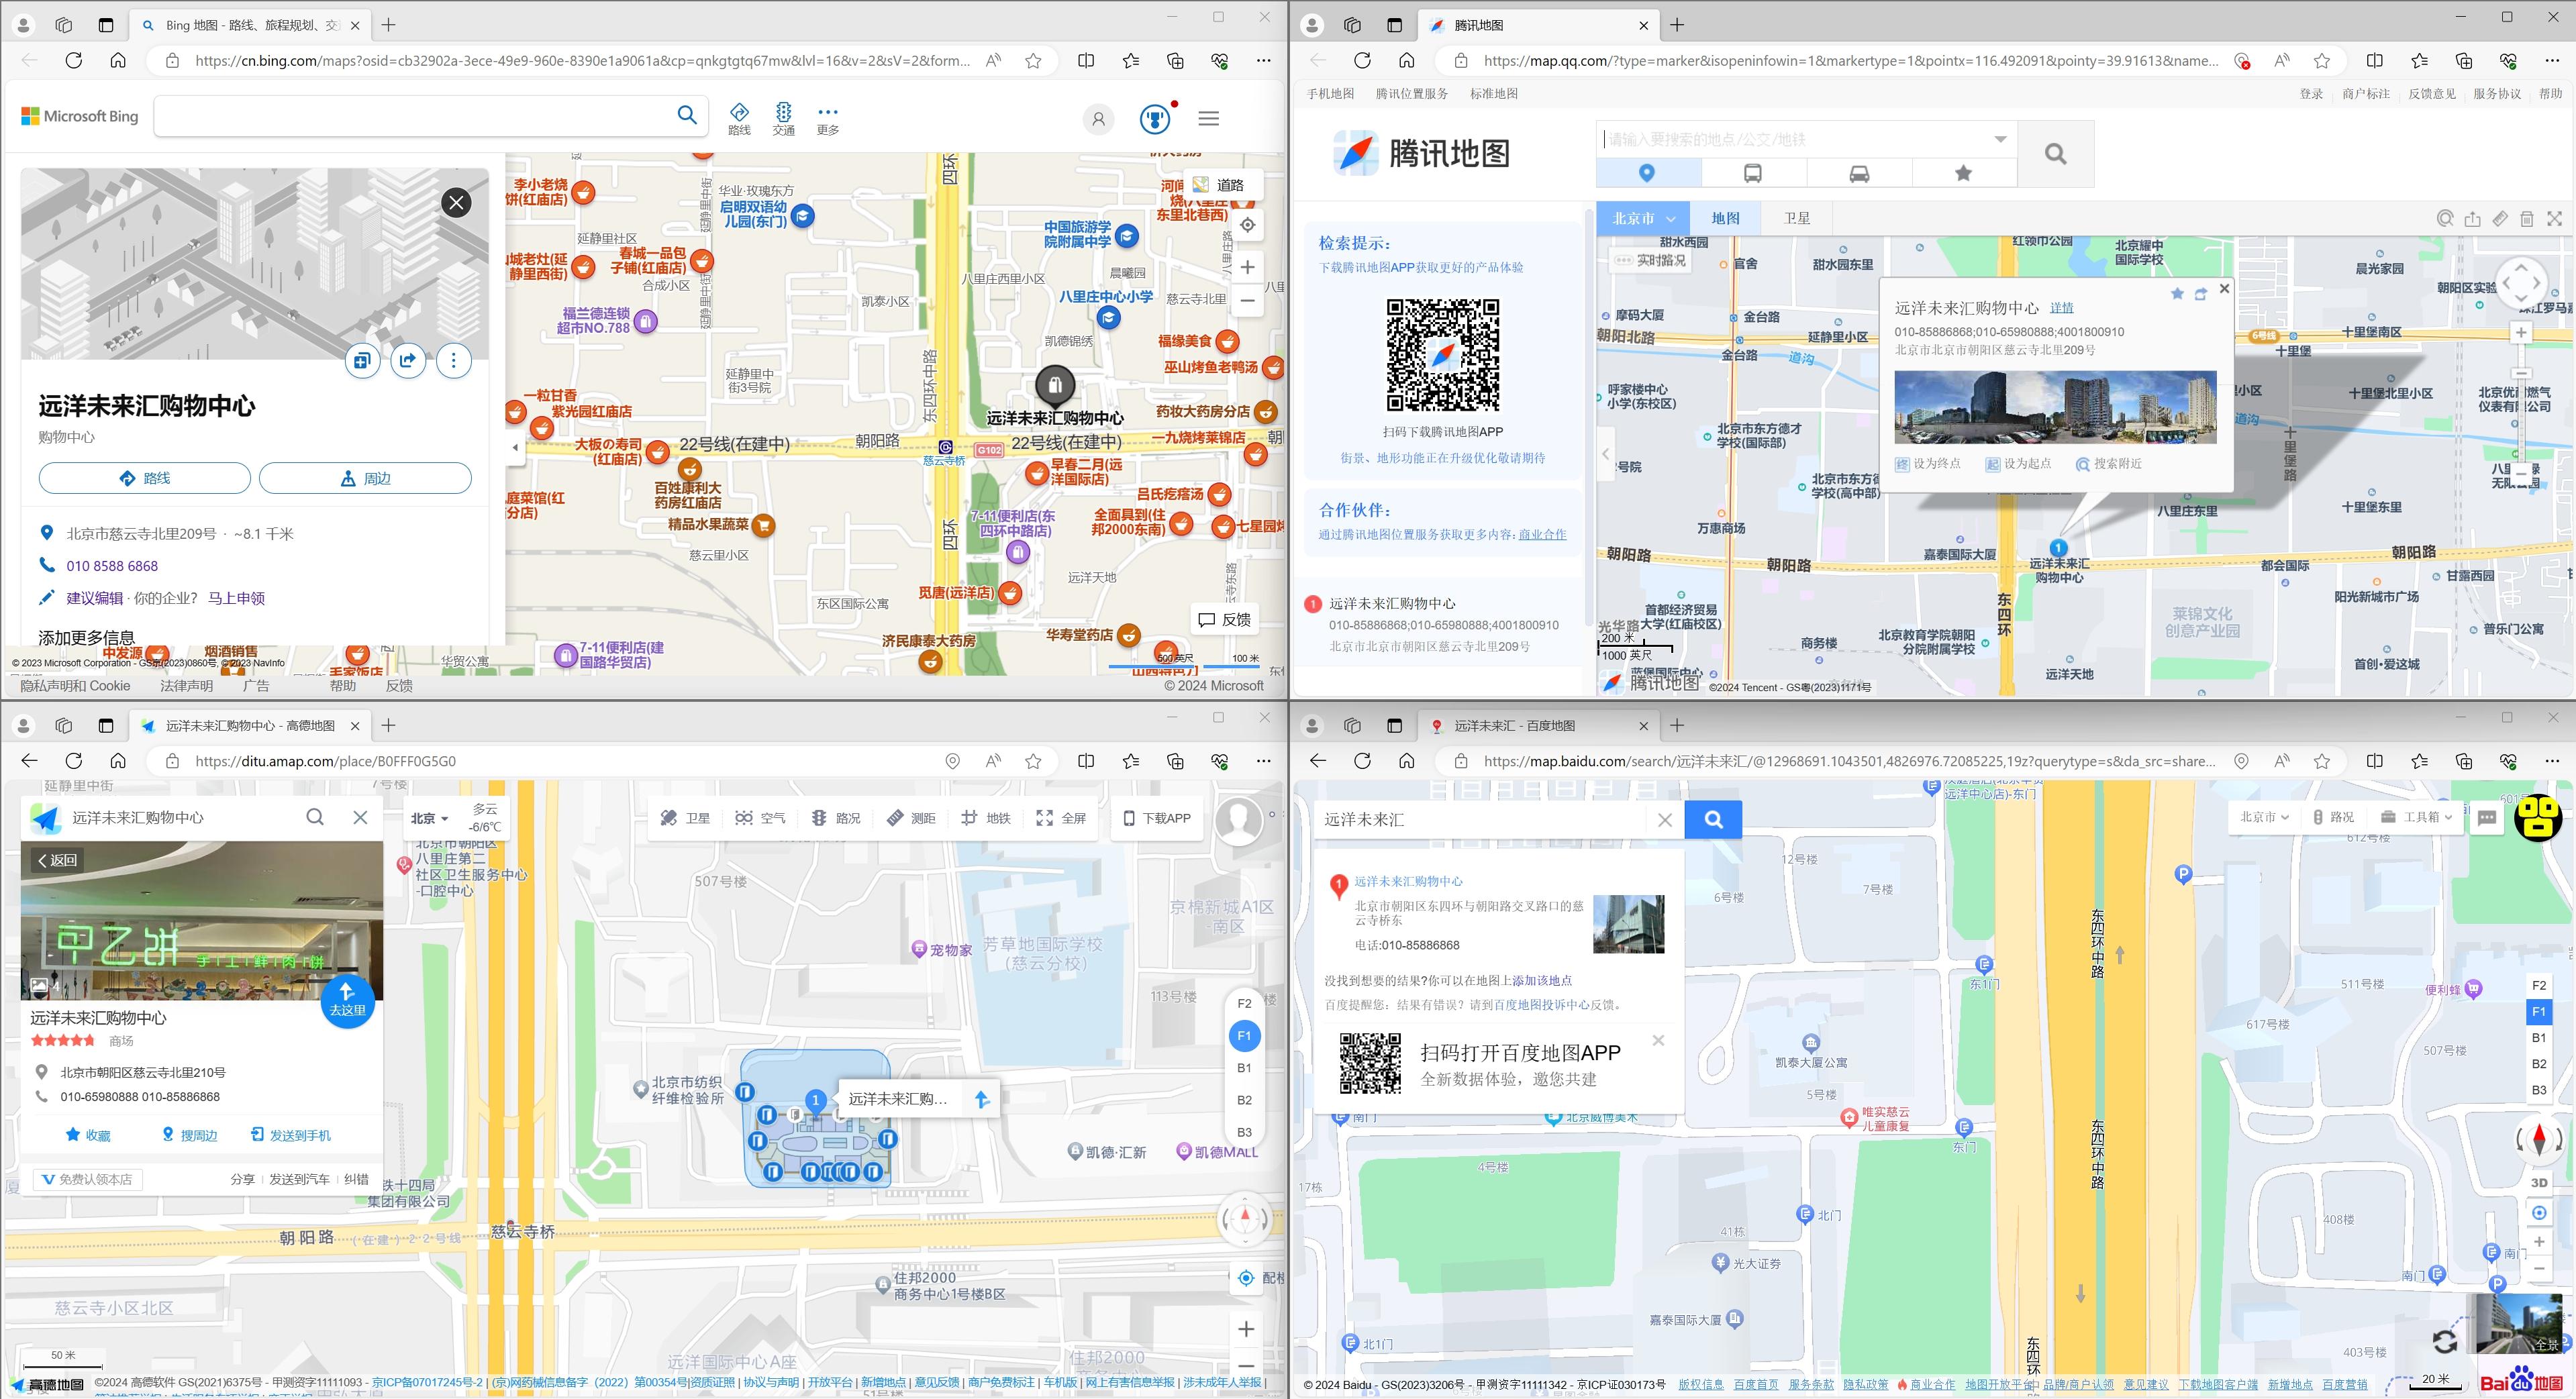Click Amap search magnifier icon

tap(315, 817)
